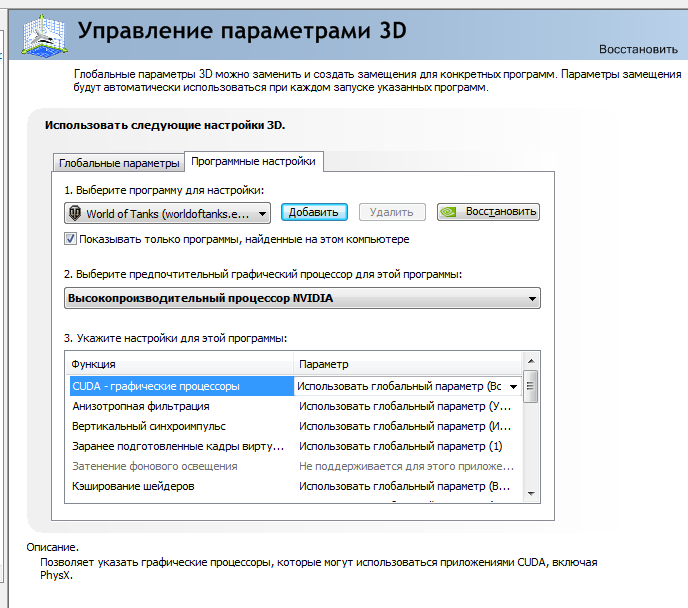The image size is (688, 608).
Task: Click 'Не поддерживается для этого приложе…' value
Action: point(406,466)
